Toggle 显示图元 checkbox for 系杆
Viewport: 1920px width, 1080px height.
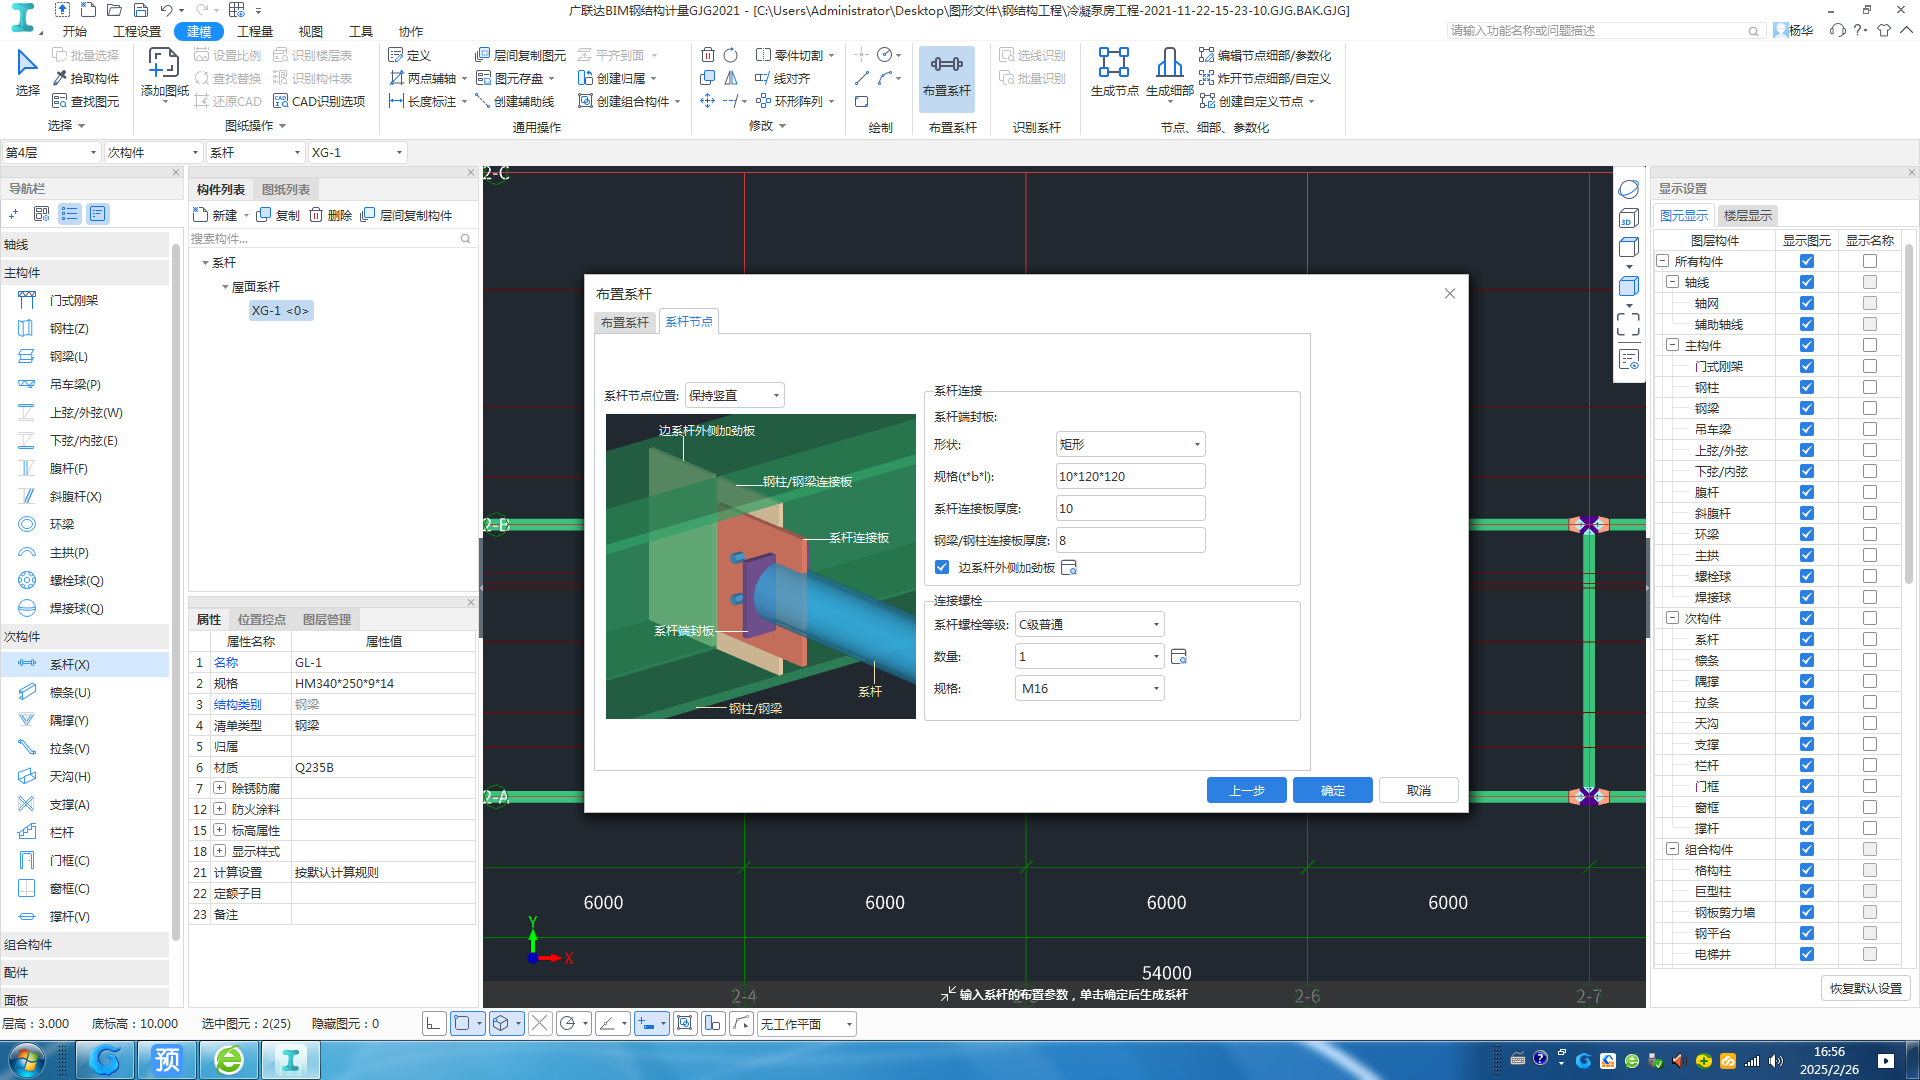click(x=1806, y=640)
